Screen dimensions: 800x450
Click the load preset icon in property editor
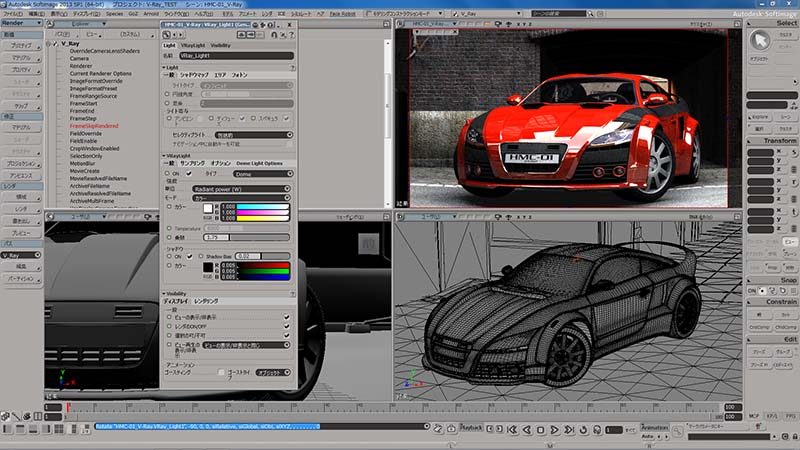click(x=242, y=35)
